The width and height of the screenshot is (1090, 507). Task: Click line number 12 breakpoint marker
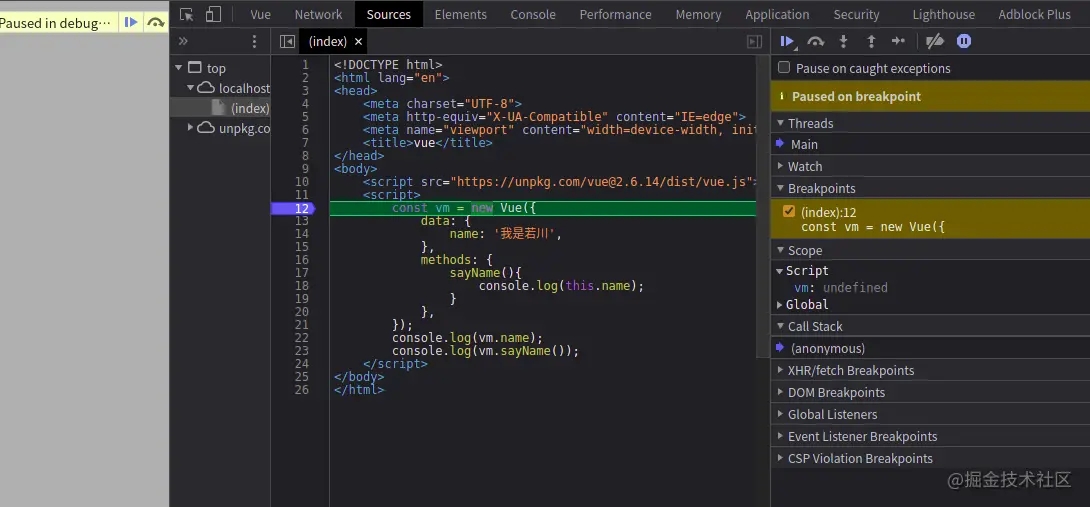pyautogui.click(x=301, y=208)
